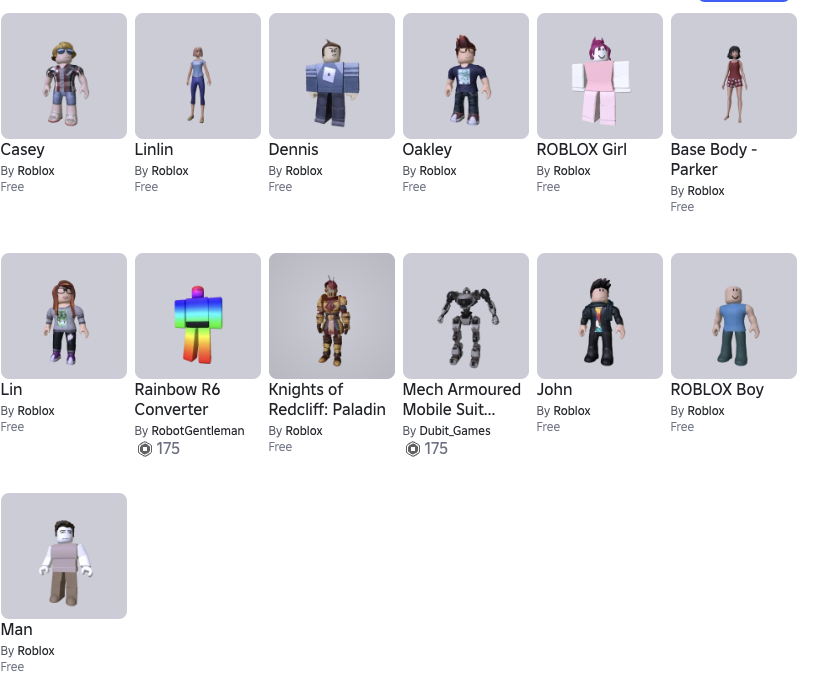Open Roblox creator link under Linlin

(x=170, y=171)
